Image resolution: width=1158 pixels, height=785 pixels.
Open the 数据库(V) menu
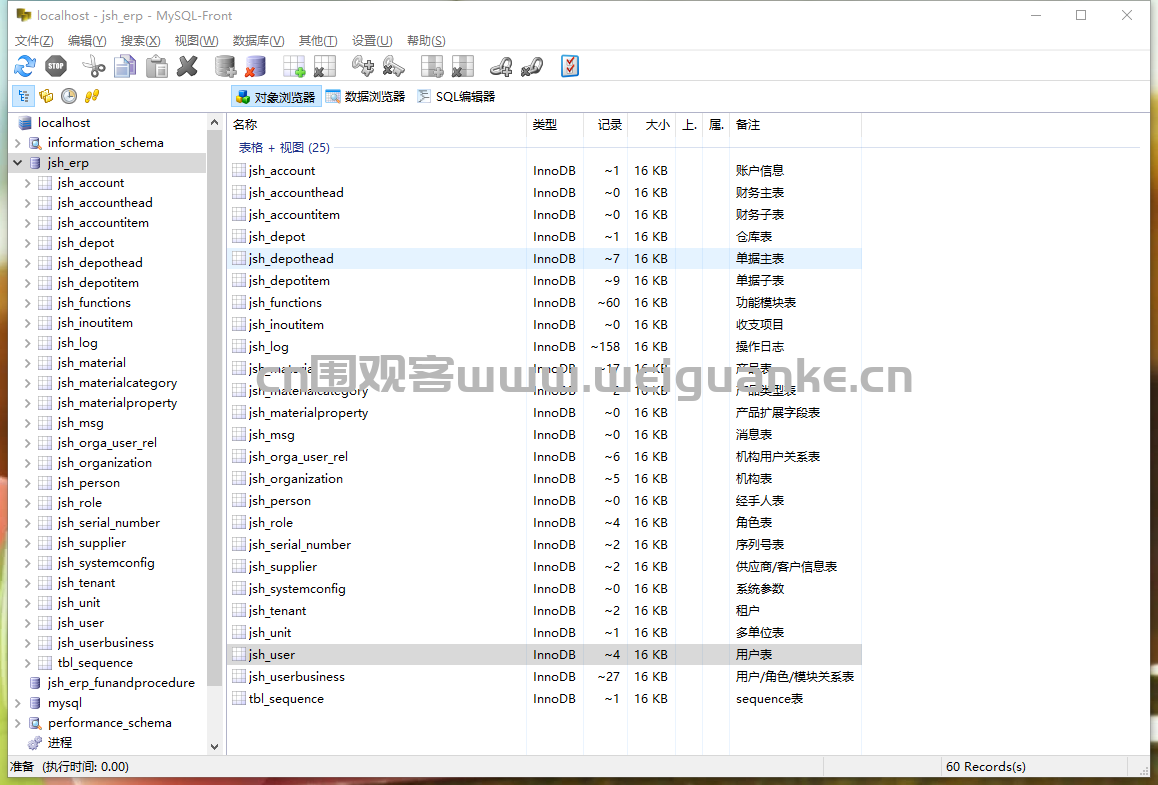click(x=258, y=41)
